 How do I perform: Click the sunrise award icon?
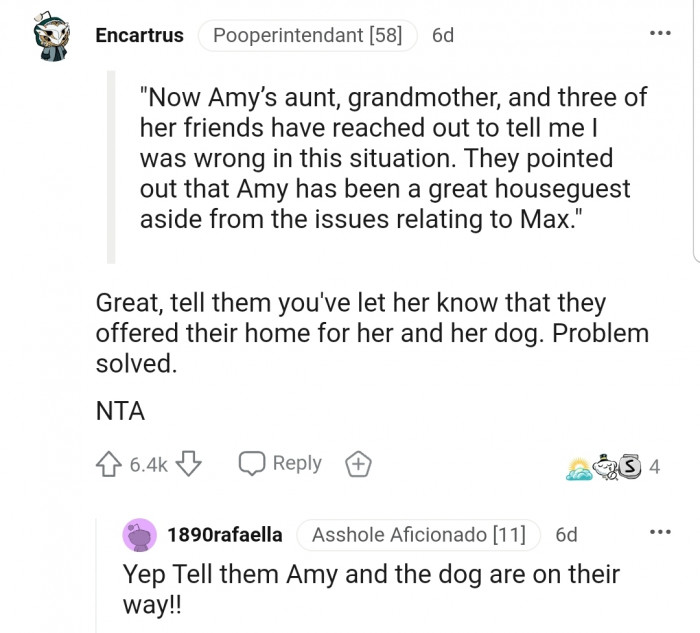581,467
